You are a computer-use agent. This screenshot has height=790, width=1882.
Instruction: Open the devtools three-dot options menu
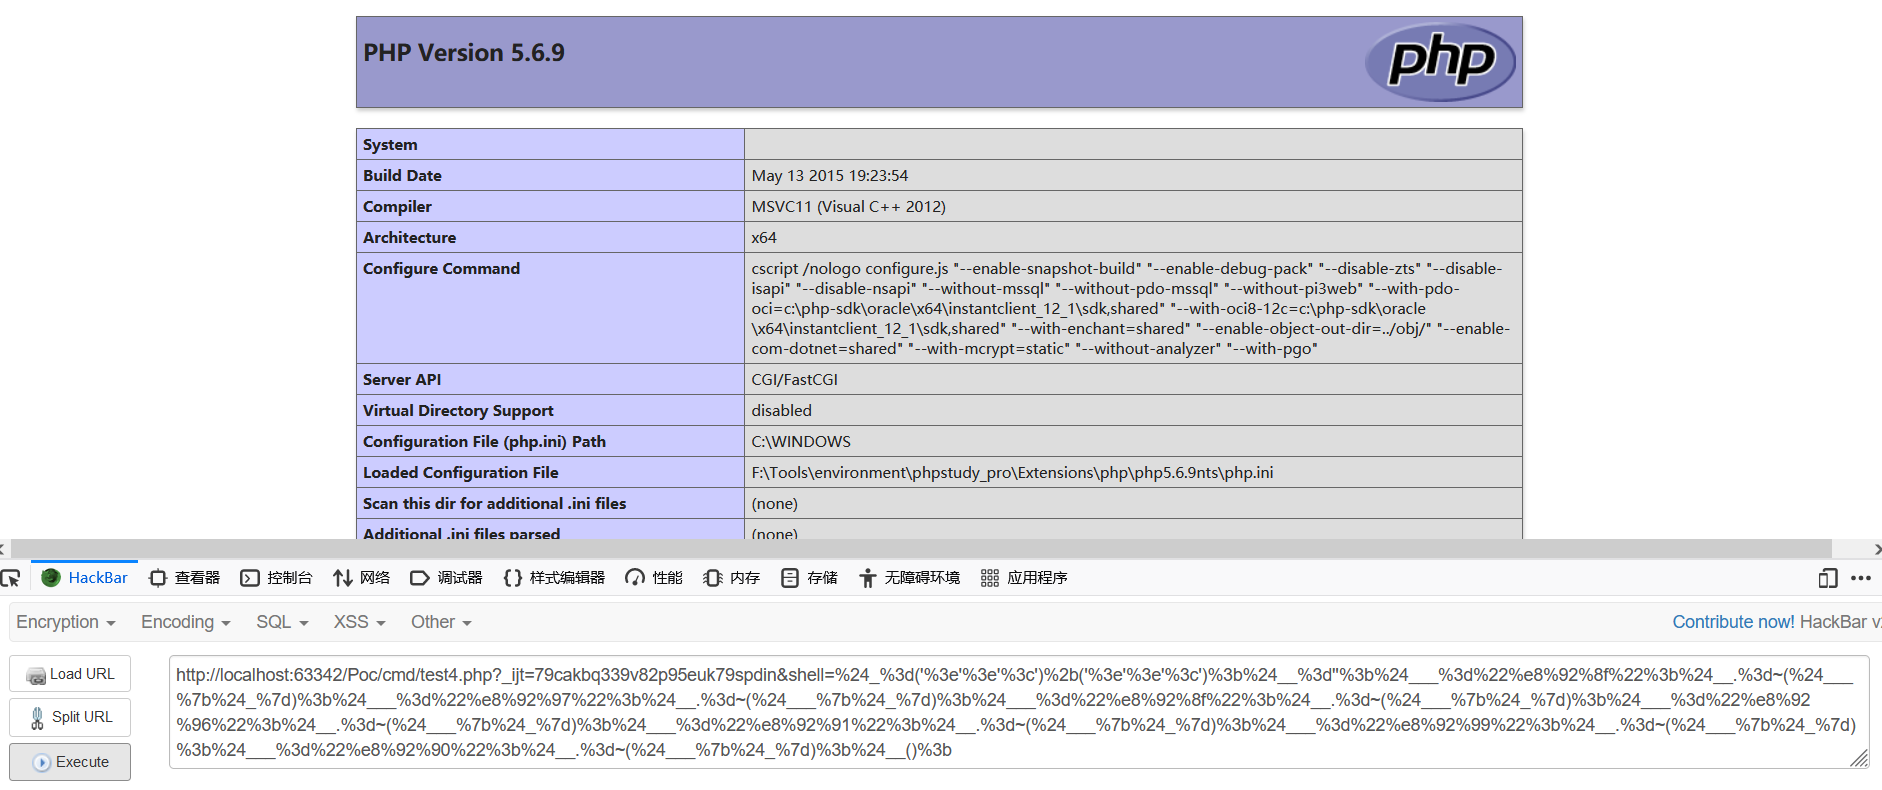(x=1860, y=578)
